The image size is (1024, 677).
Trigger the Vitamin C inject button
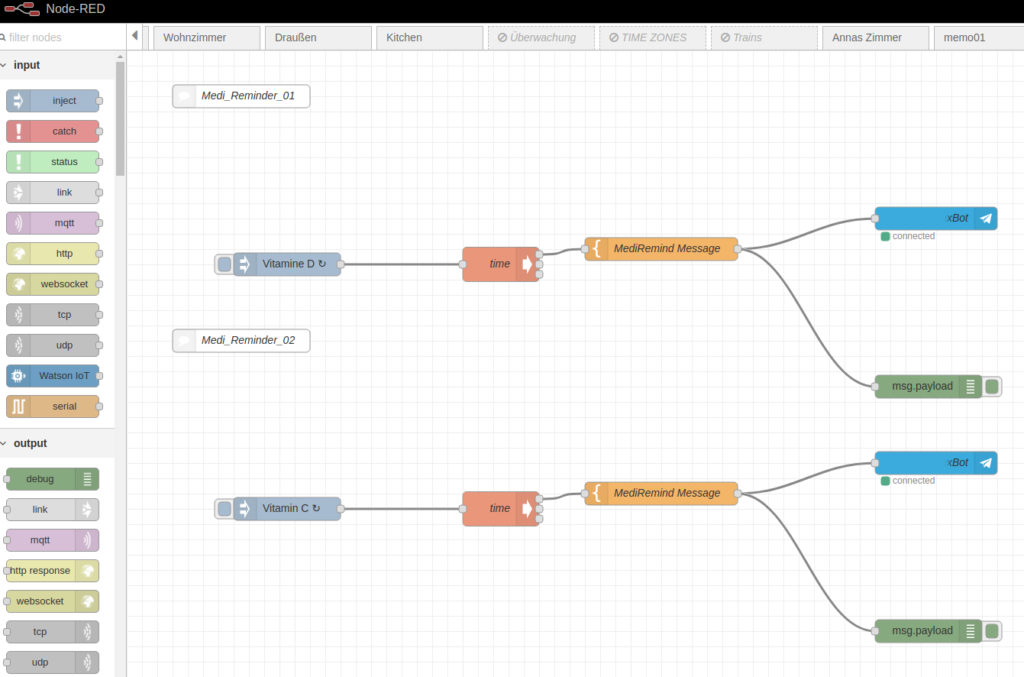pos(224,509)
